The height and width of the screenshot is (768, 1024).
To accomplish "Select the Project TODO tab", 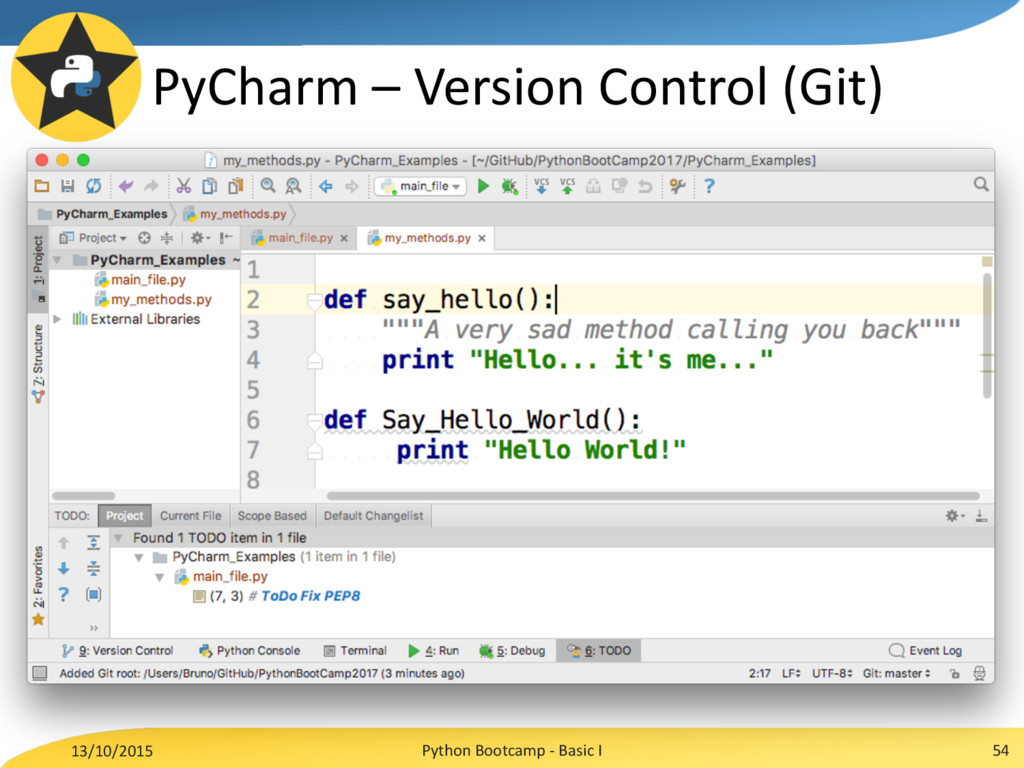I will pos(124,516).
